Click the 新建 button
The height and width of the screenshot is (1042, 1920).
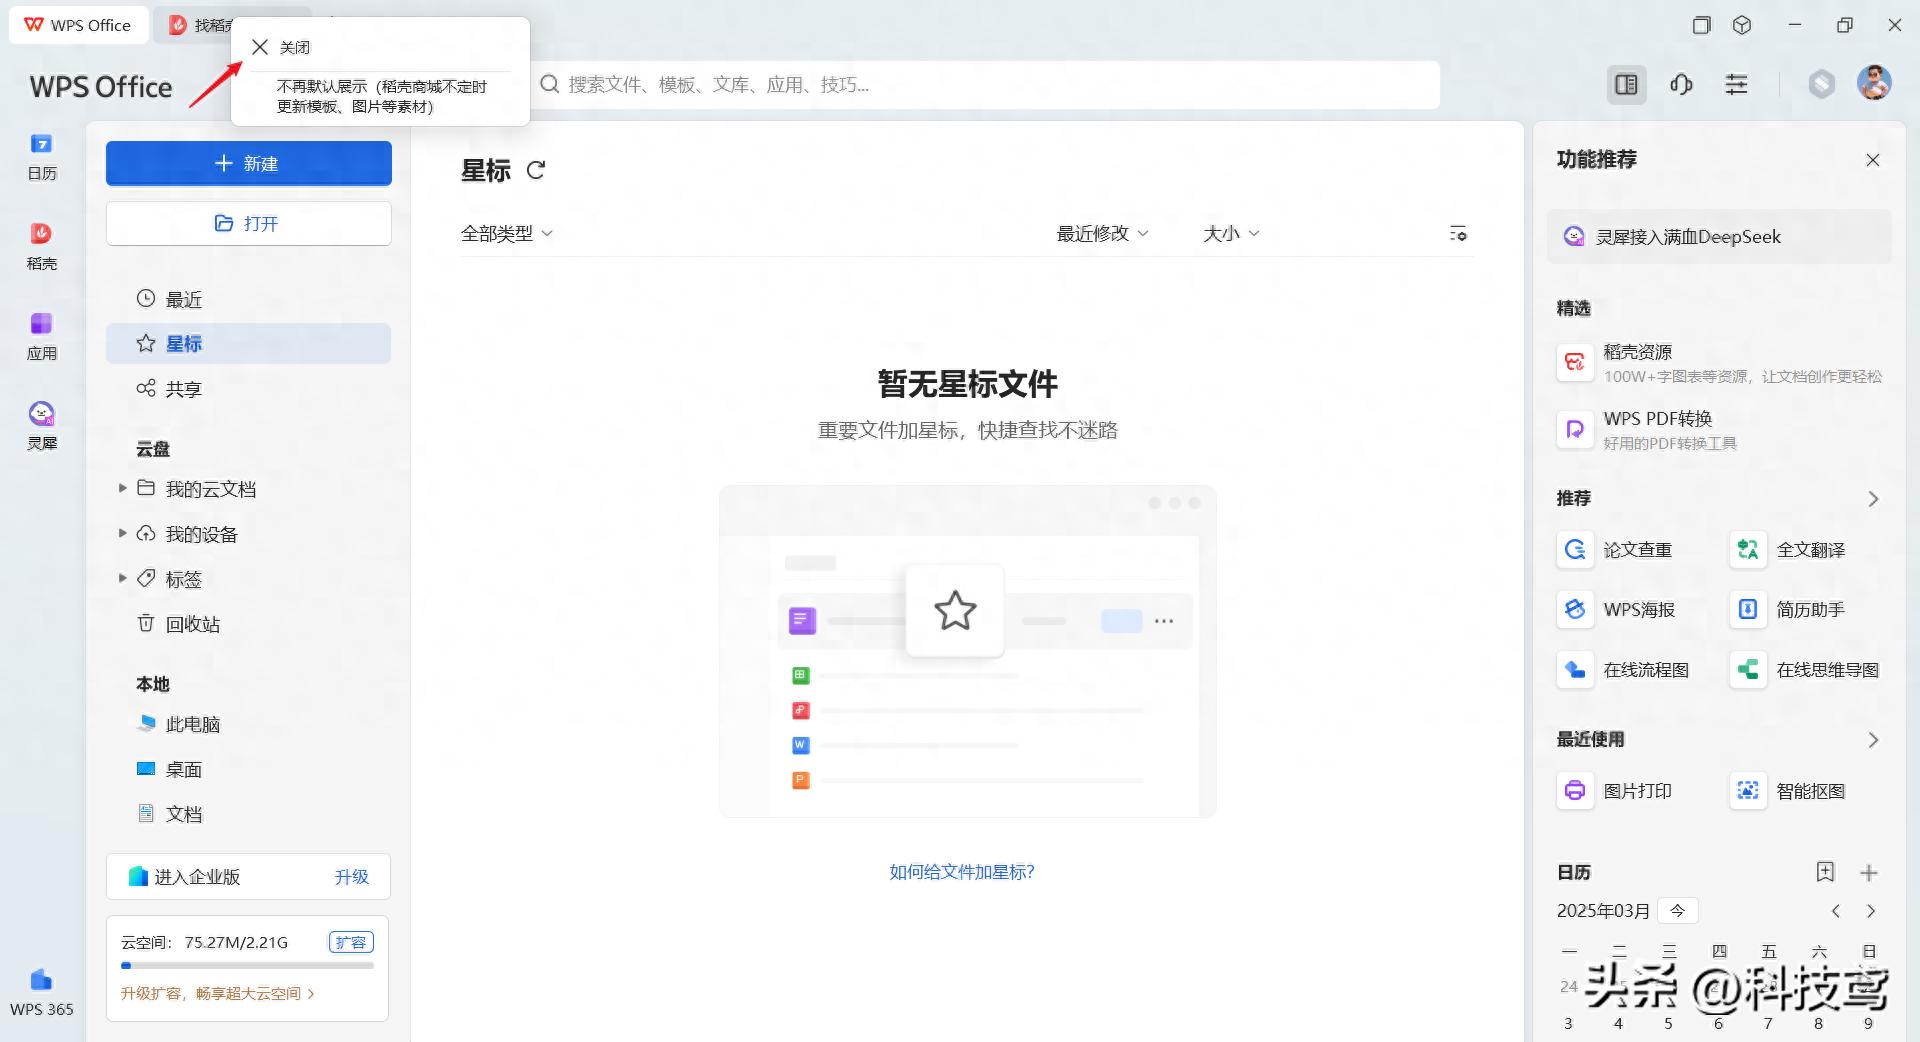(248, 163)
